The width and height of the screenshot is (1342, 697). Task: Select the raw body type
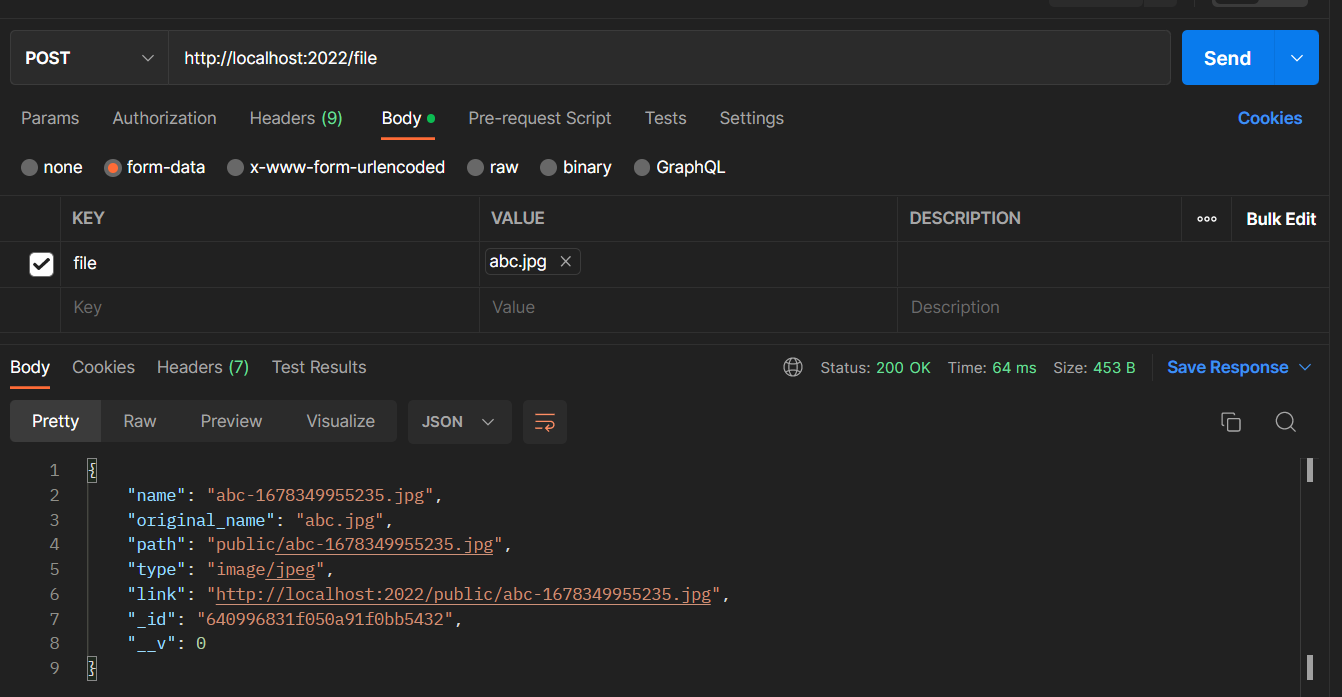(493, 167)
